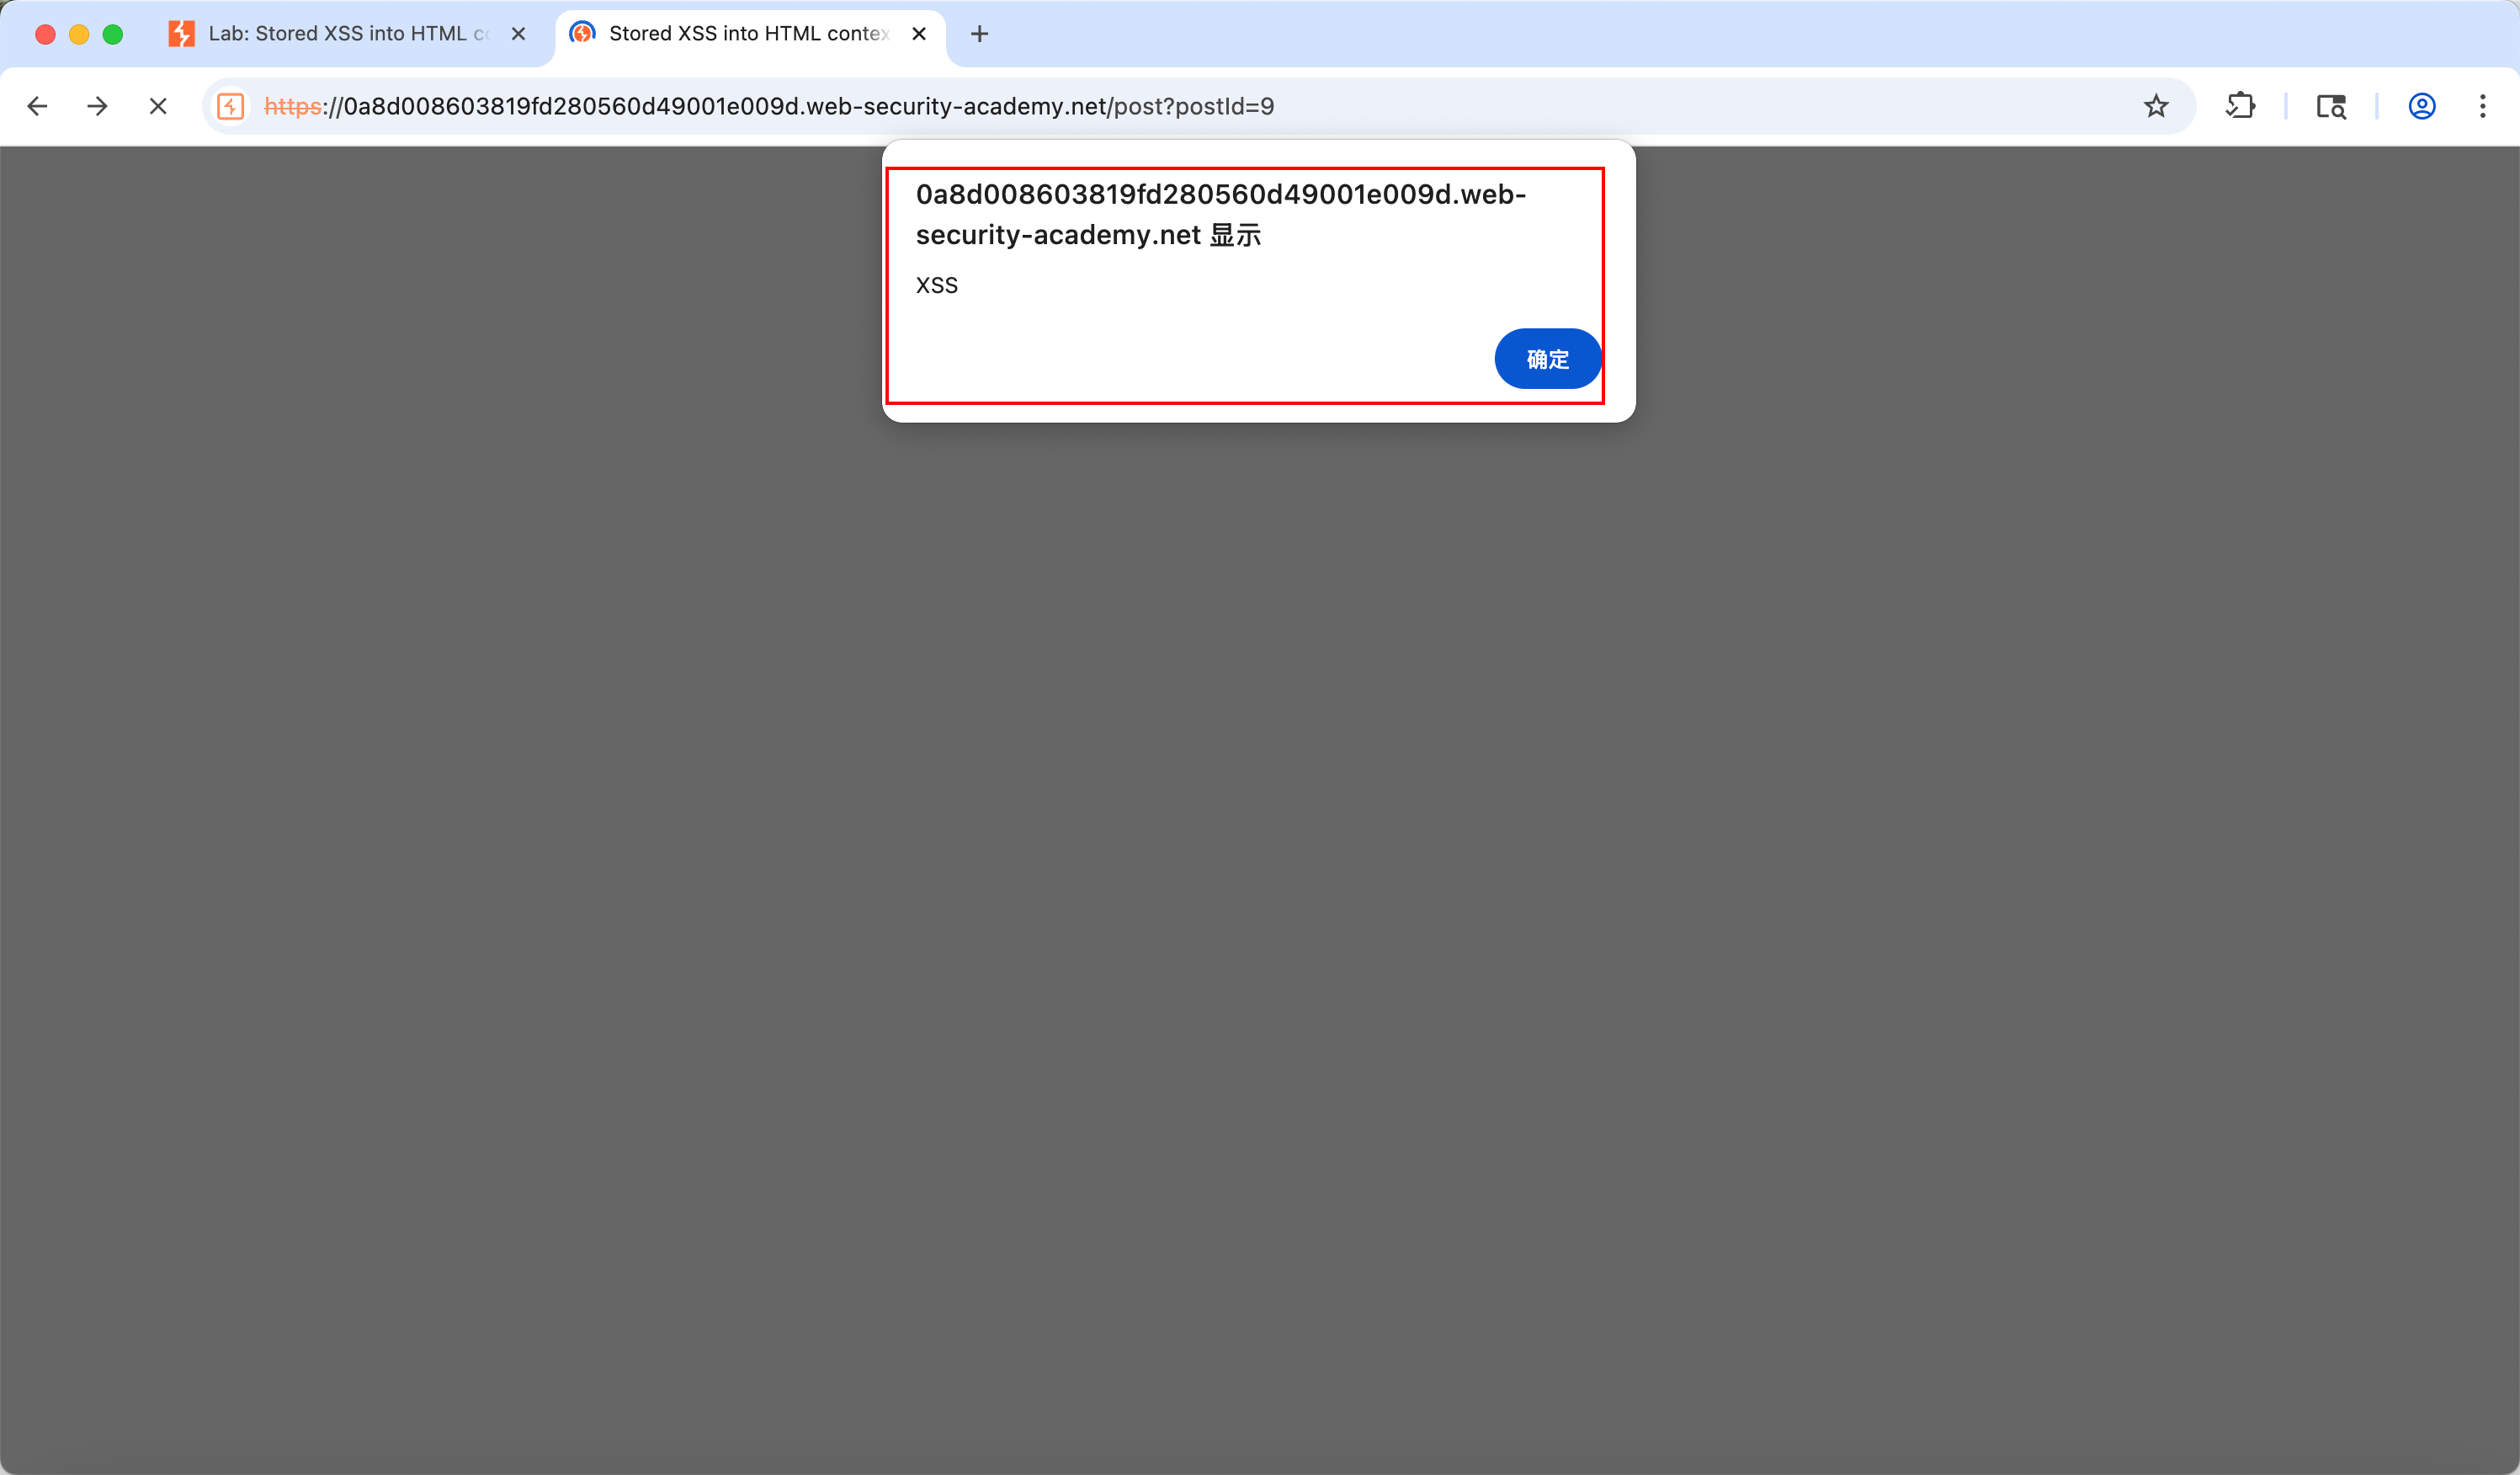The image size is (2520, 1475).
Task: Bookmark this page with the star icon
Action: pyautogui.click(x=2156, y=106)
